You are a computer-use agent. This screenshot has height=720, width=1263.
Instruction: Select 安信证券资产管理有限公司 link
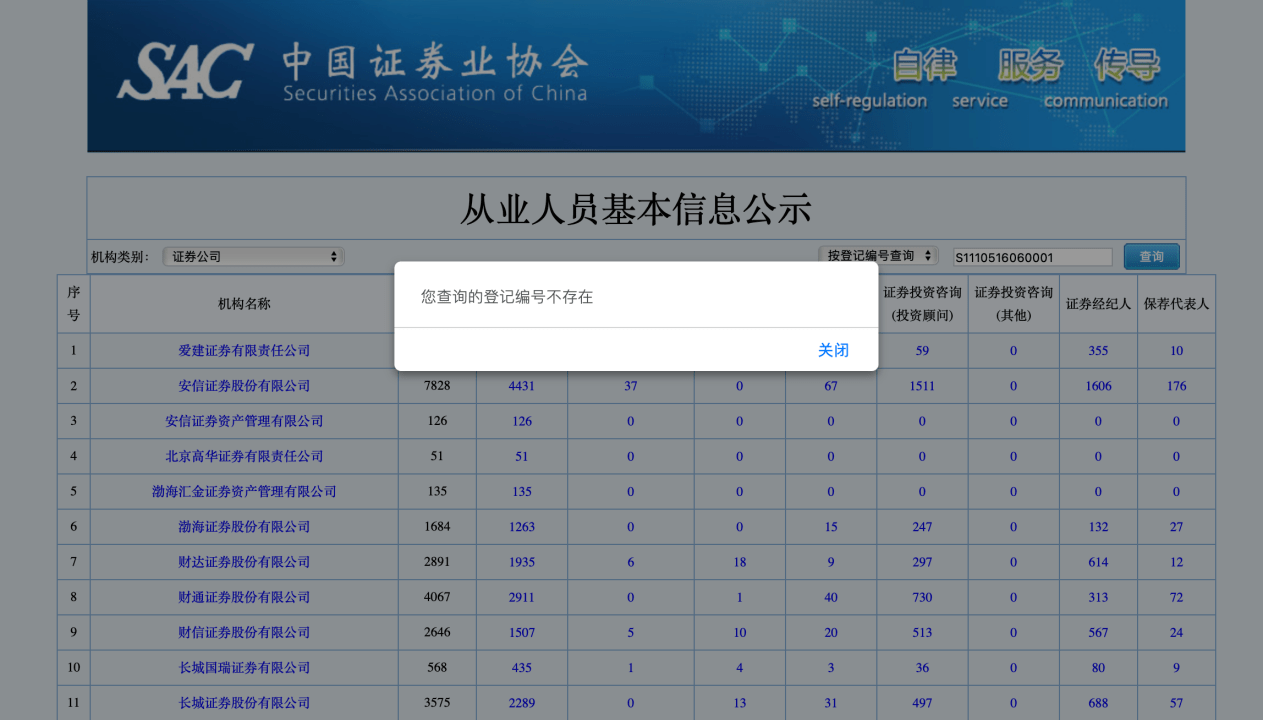pos(244,421)
